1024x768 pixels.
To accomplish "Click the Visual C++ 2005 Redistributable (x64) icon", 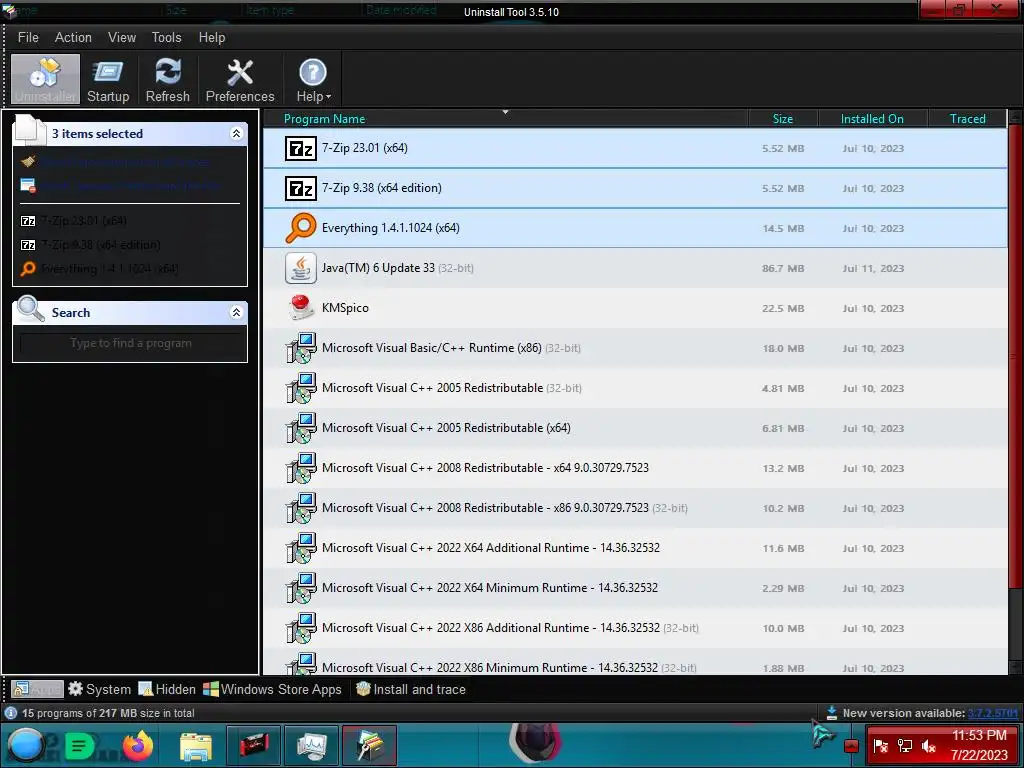I will pos(301,428).
